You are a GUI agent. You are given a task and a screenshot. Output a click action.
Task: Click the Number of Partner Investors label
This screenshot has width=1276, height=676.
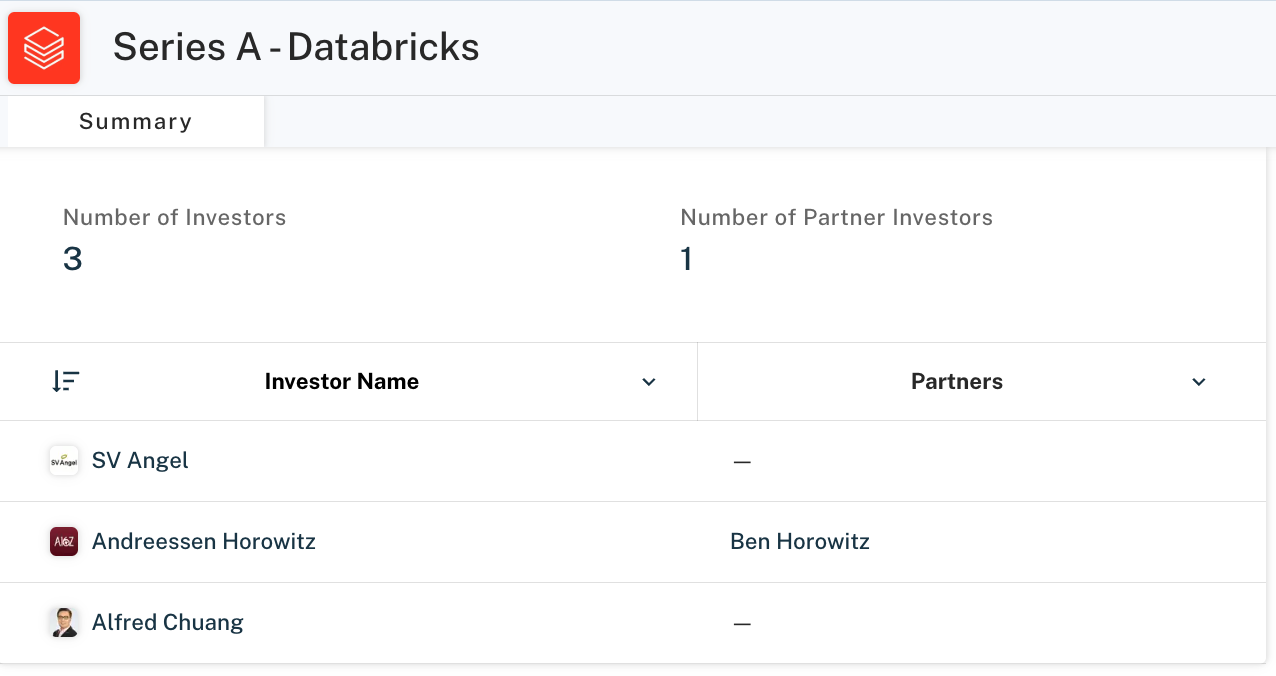(x=837, y=218)
